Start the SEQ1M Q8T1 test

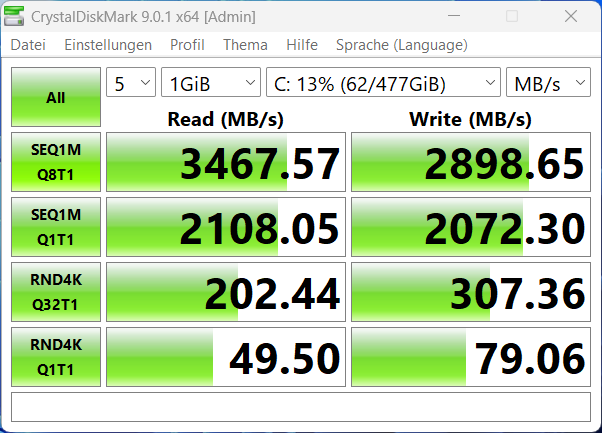coord(56,161)
